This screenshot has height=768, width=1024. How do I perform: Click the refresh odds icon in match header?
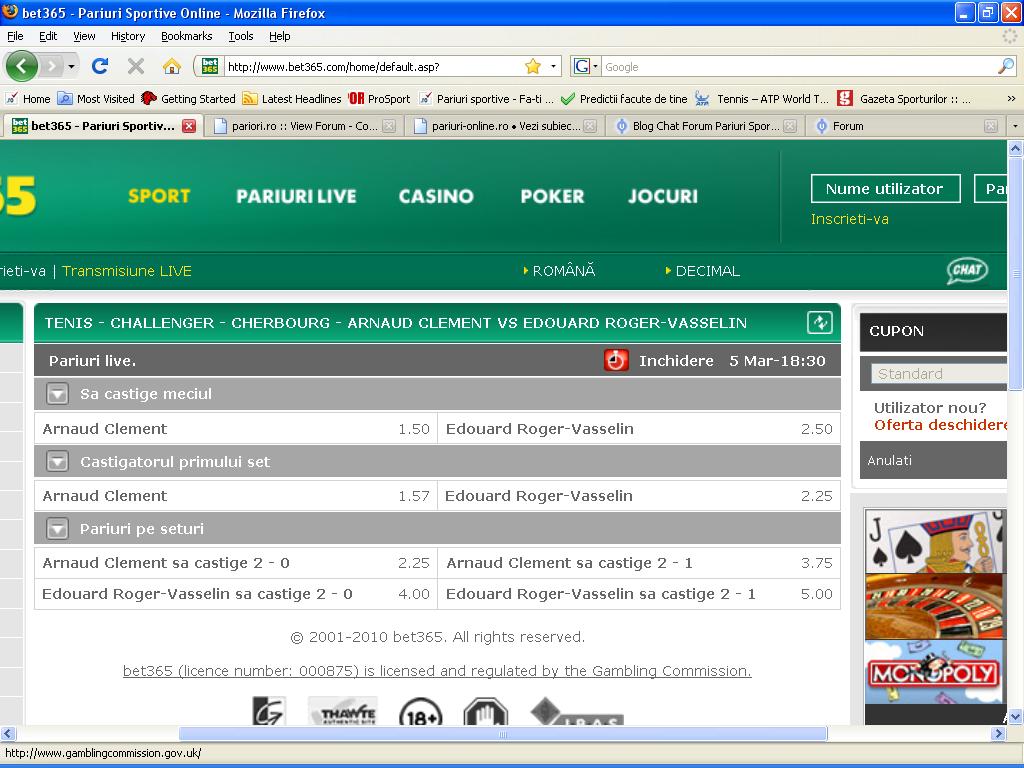(x=820, y=323)
